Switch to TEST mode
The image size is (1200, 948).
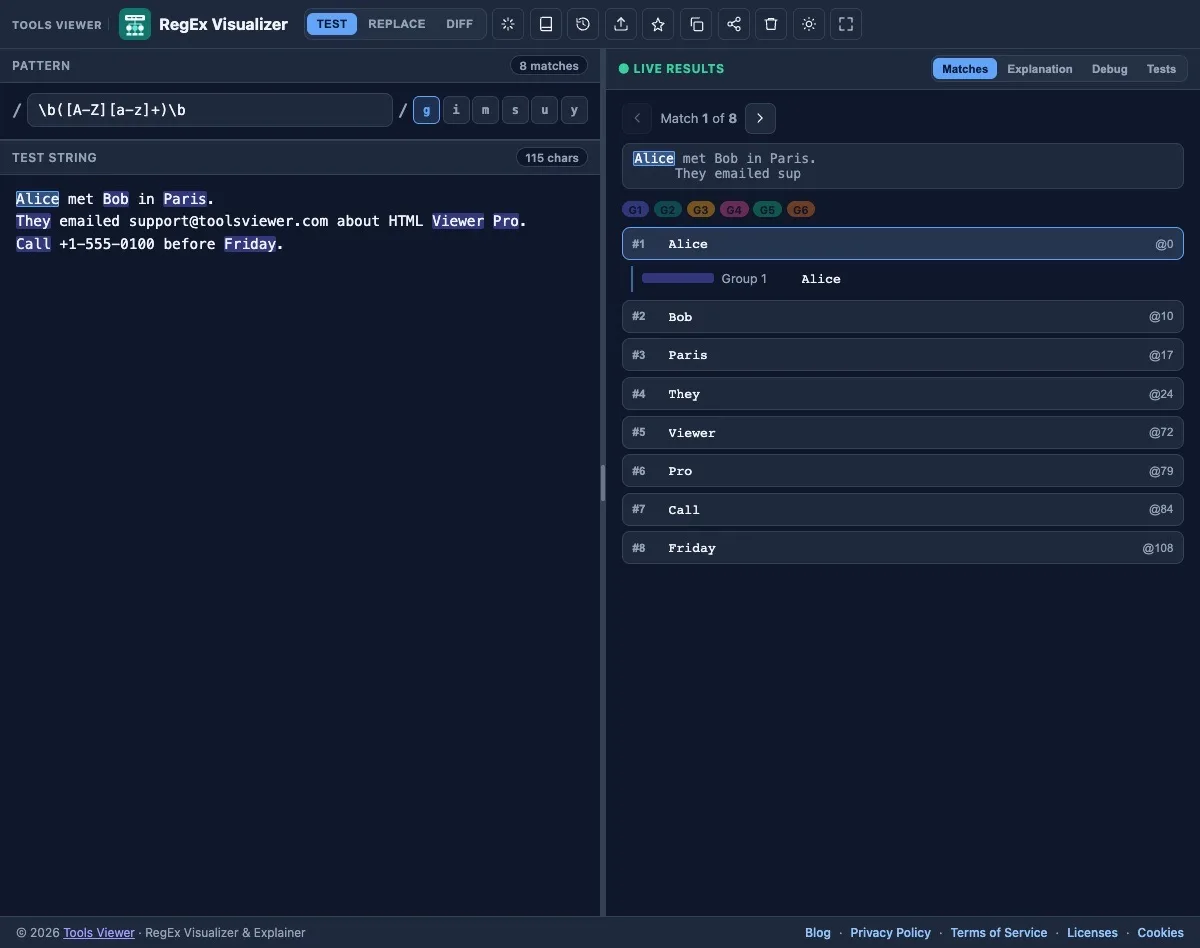click(x=332, y=24)
